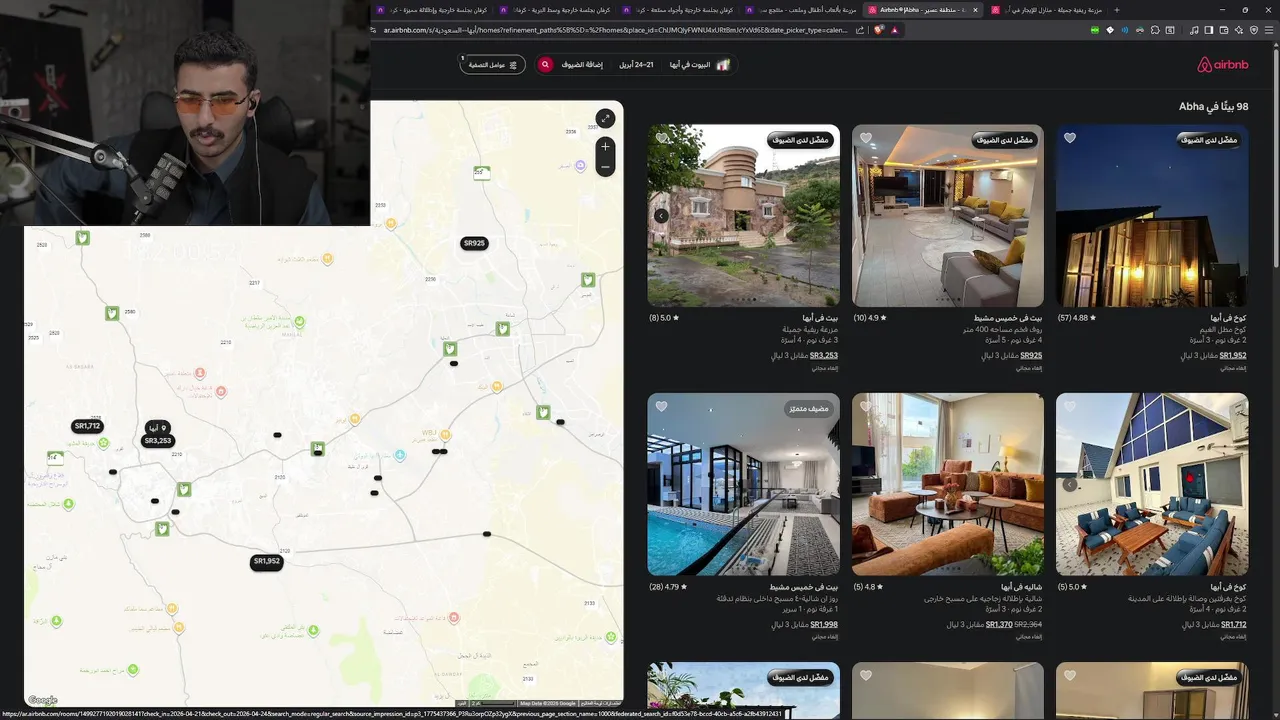Click the Airbnb logo
The height and width of the screenshot is (720, 1280).
click(1223, 65)
